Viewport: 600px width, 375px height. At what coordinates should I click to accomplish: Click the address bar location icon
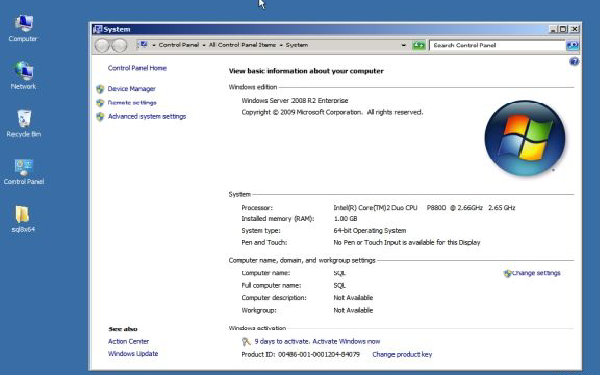pos(143,45)
